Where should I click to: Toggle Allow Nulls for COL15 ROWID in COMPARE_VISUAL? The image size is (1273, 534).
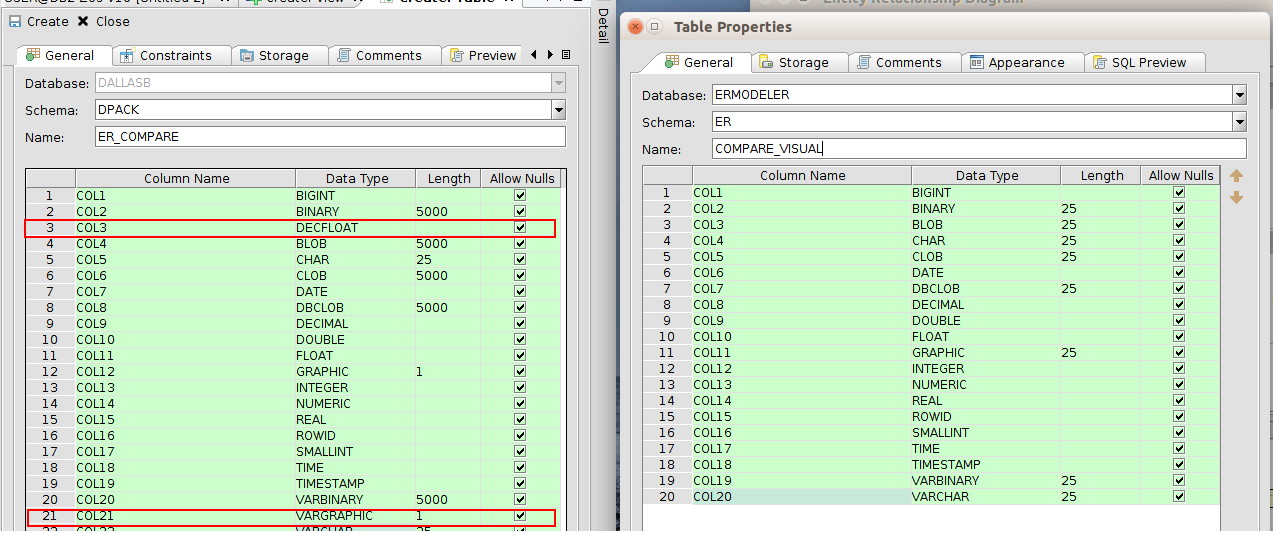(1179, 416)
